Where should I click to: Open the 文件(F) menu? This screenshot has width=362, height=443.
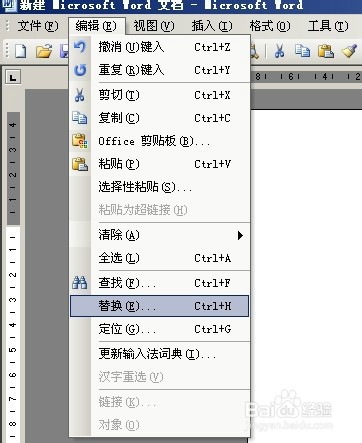37,26
